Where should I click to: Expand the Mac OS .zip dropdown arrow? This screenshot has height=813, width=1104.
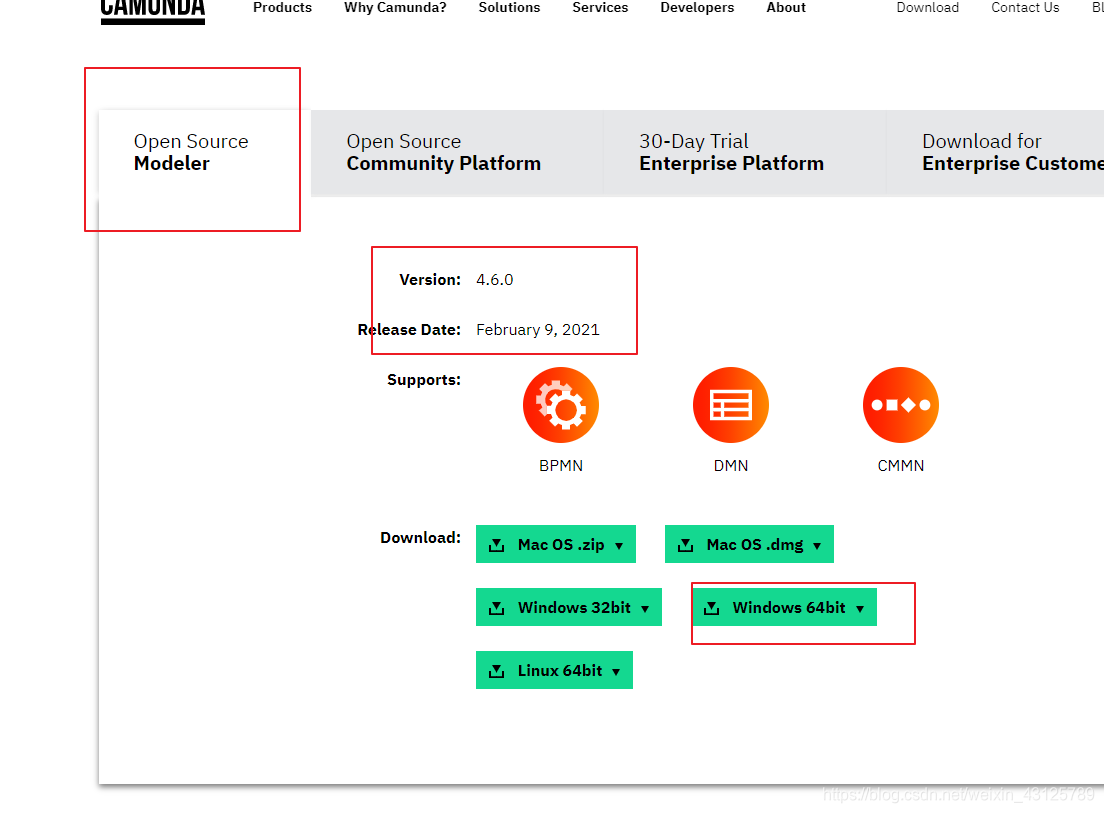619,546
